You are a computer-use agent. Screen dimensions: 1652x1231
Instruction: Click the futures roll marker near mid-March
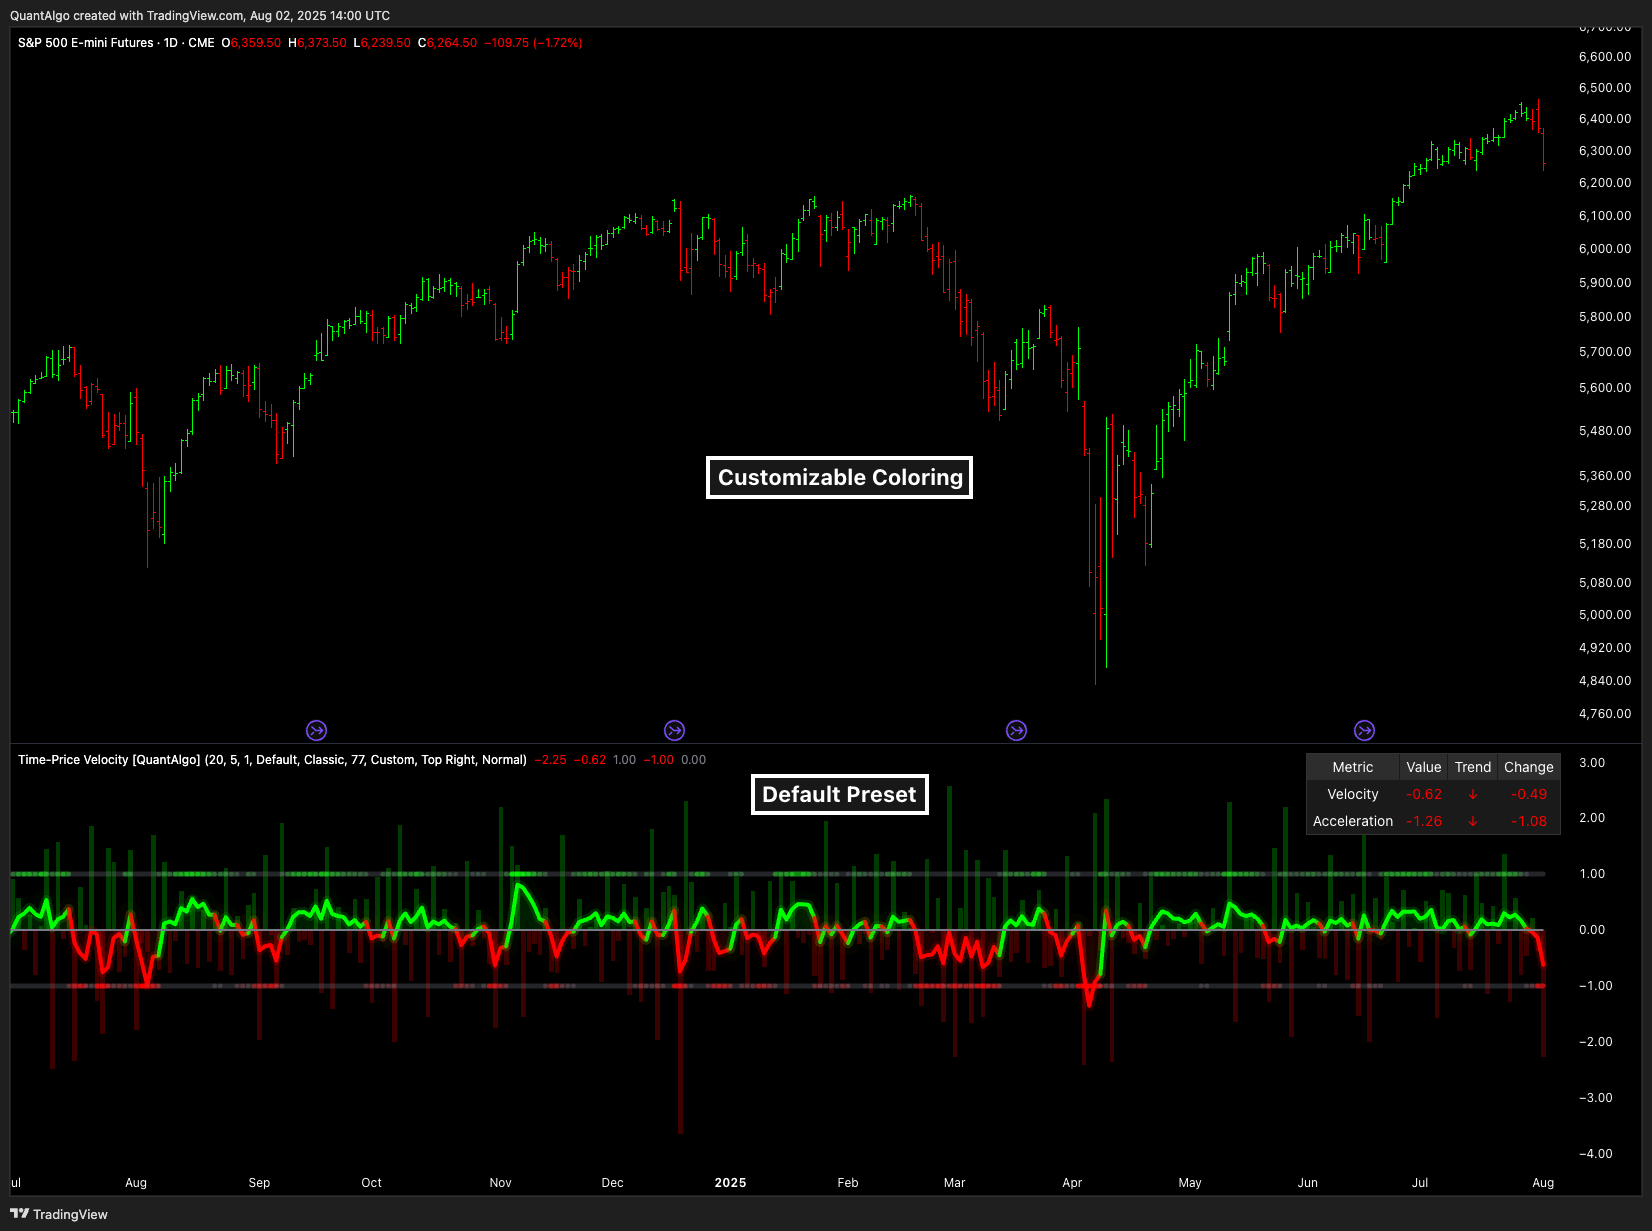[x=1016, y=731]
